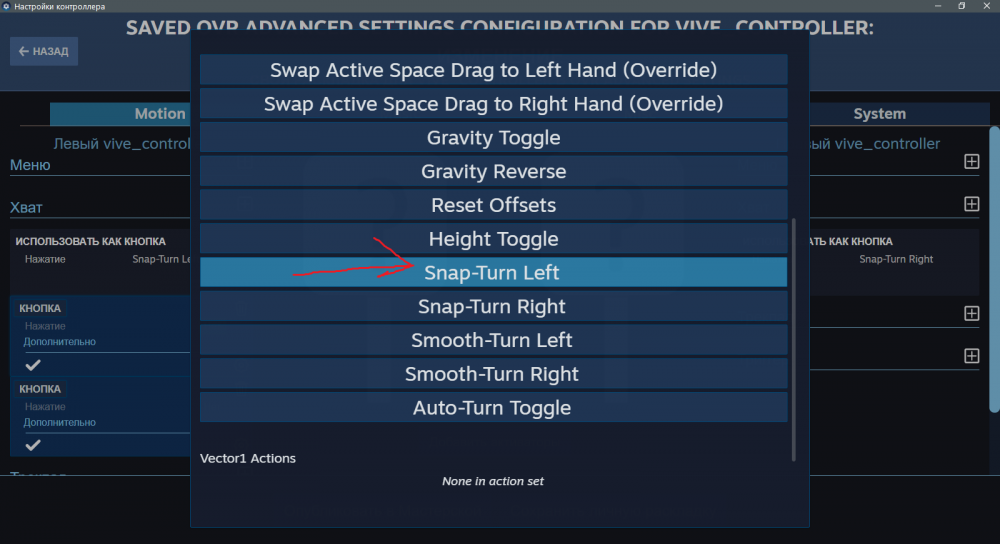Click the plus icon just below the Snap-Turn Right binding
Viewport: 1000px width, 544px height.
pyautogui.click(x=971, y=313)
